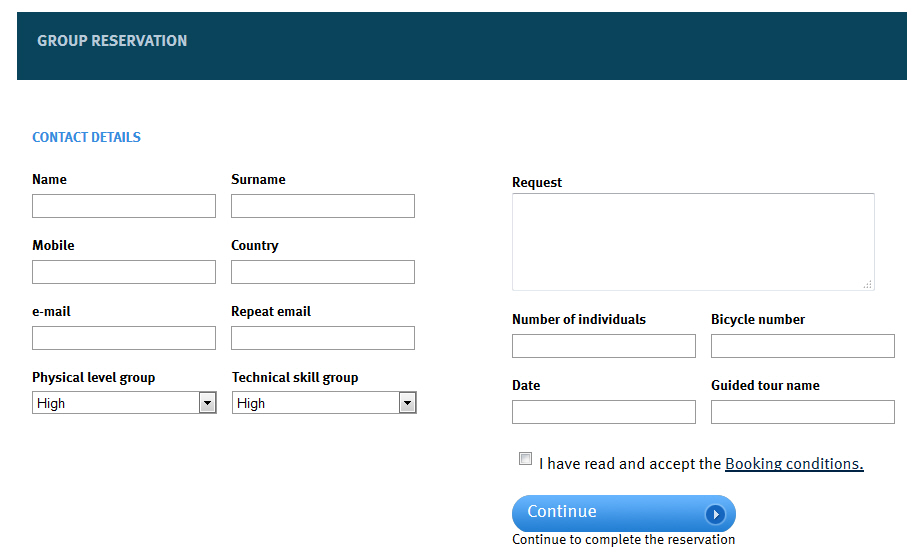The width and height of the screenshot is (921, 560).
Task: Focus the Bicycle number field
Action: click(x=803, y=346)
